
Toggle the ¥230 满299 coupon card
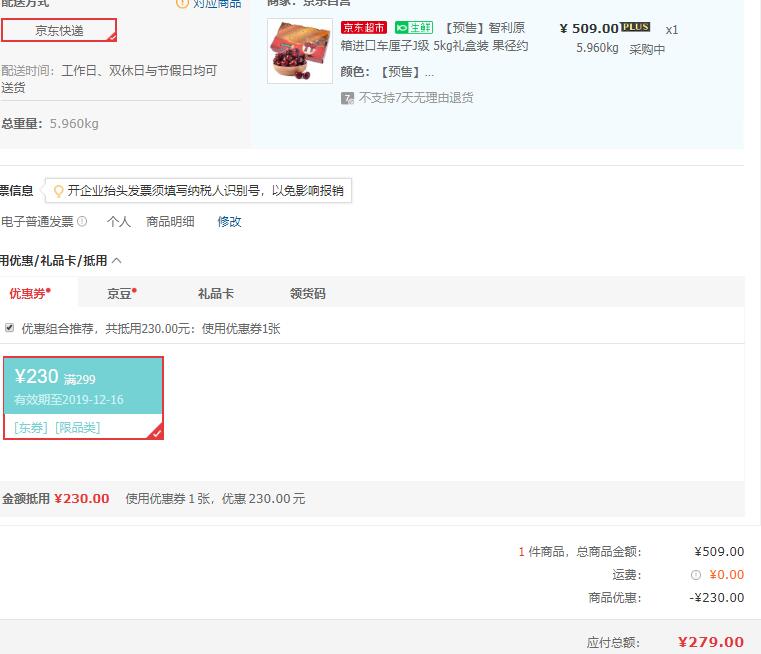tap(83, 398)
